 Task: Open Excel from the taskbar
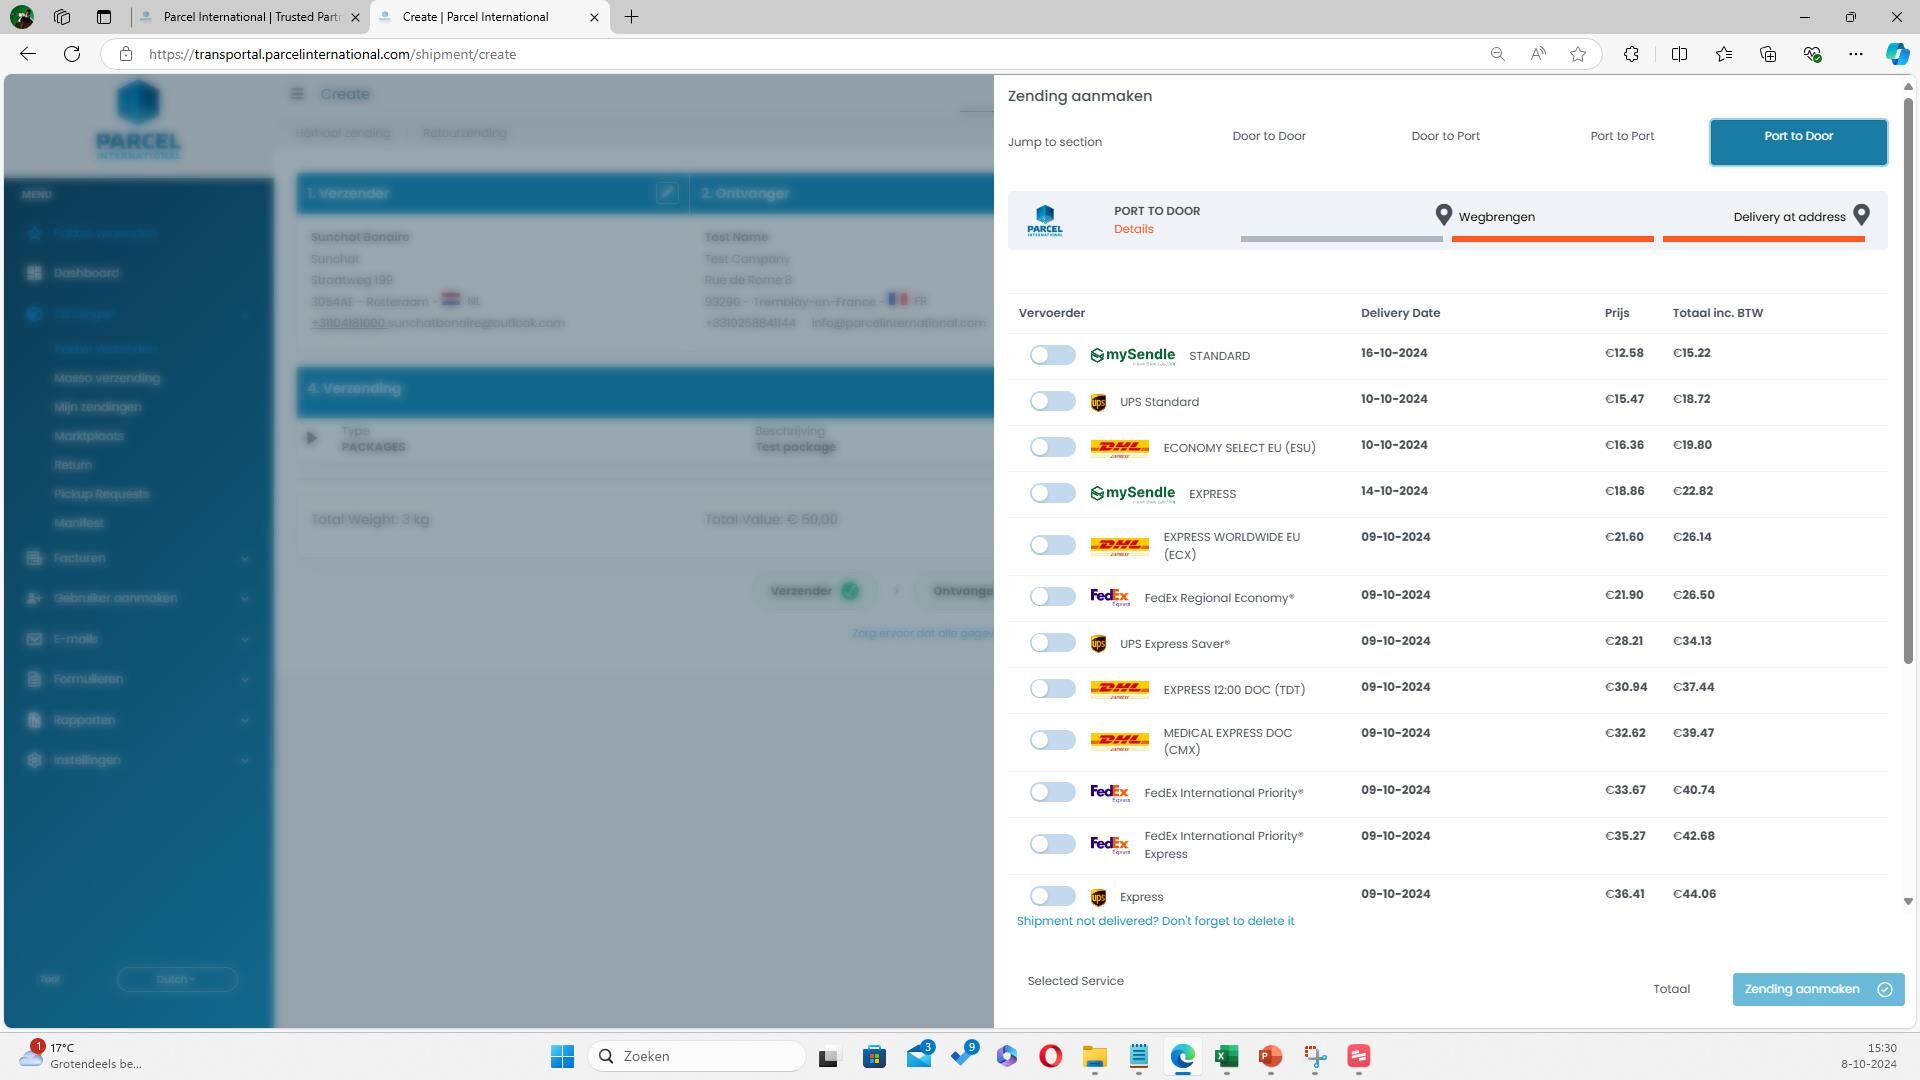pos(1226,1056)
